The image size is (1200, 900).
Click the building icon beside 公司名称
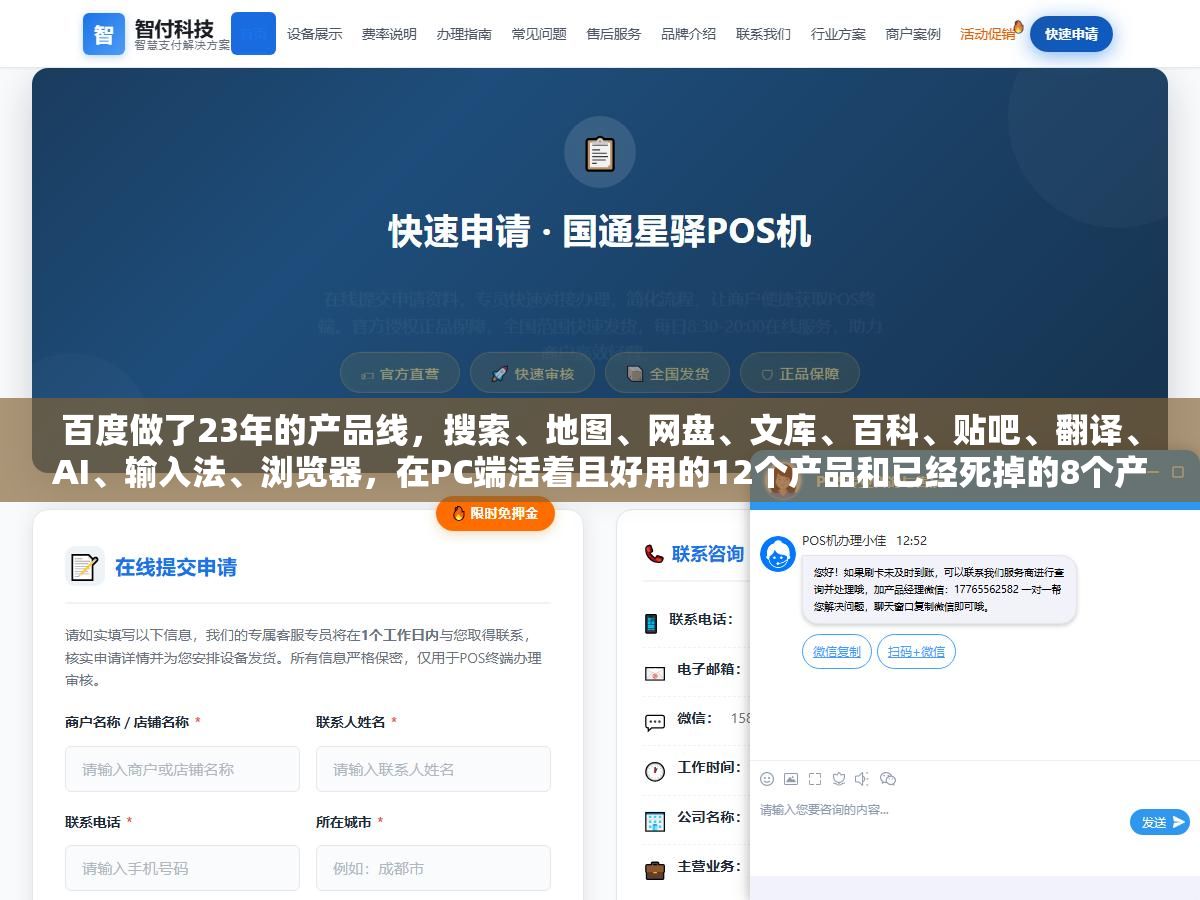click(x=654, y=821)
